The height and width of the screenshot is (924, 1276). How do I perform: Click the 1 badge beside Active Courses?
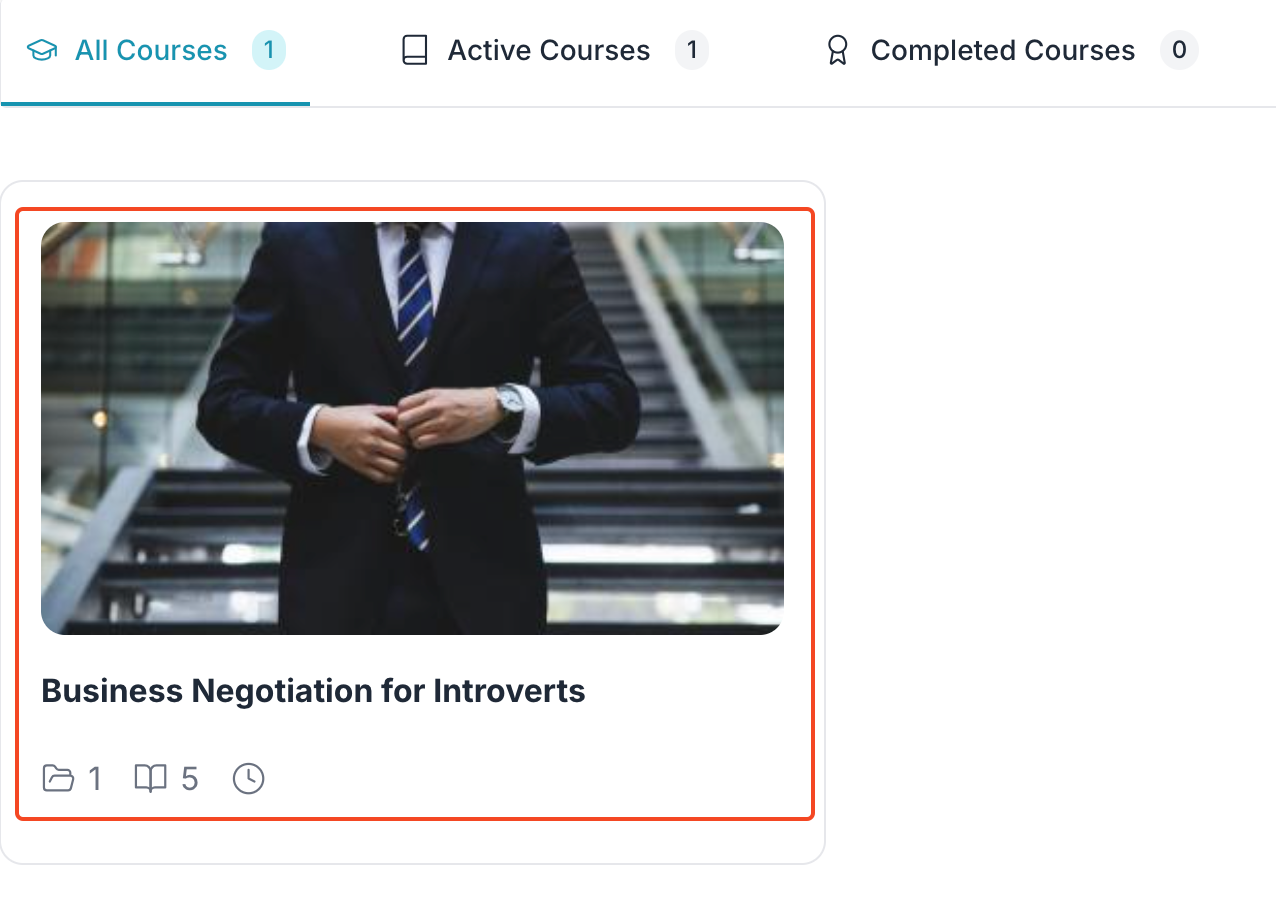[x=692, y=49]
